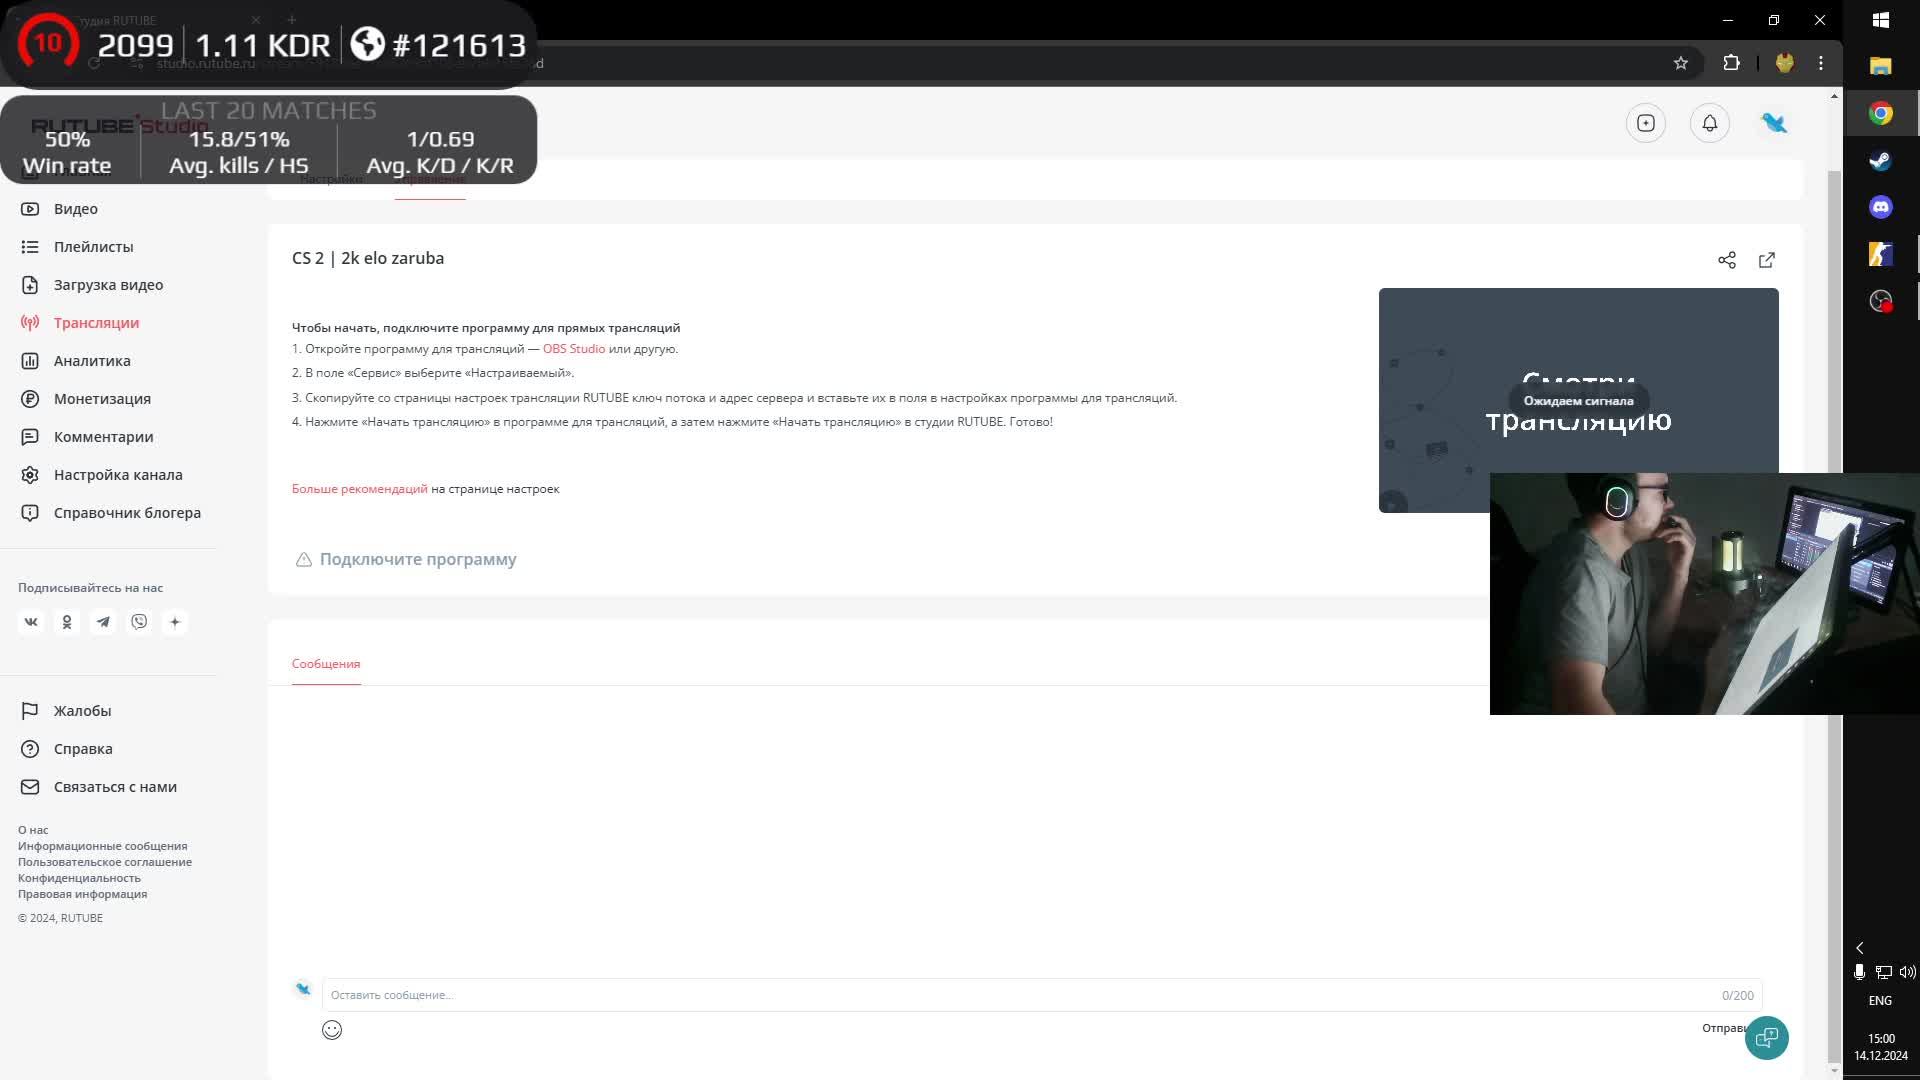Open the browser extensions puzzle icon
The width and height of the screenshot is (1920, 1080).
tap(1732, 63)
